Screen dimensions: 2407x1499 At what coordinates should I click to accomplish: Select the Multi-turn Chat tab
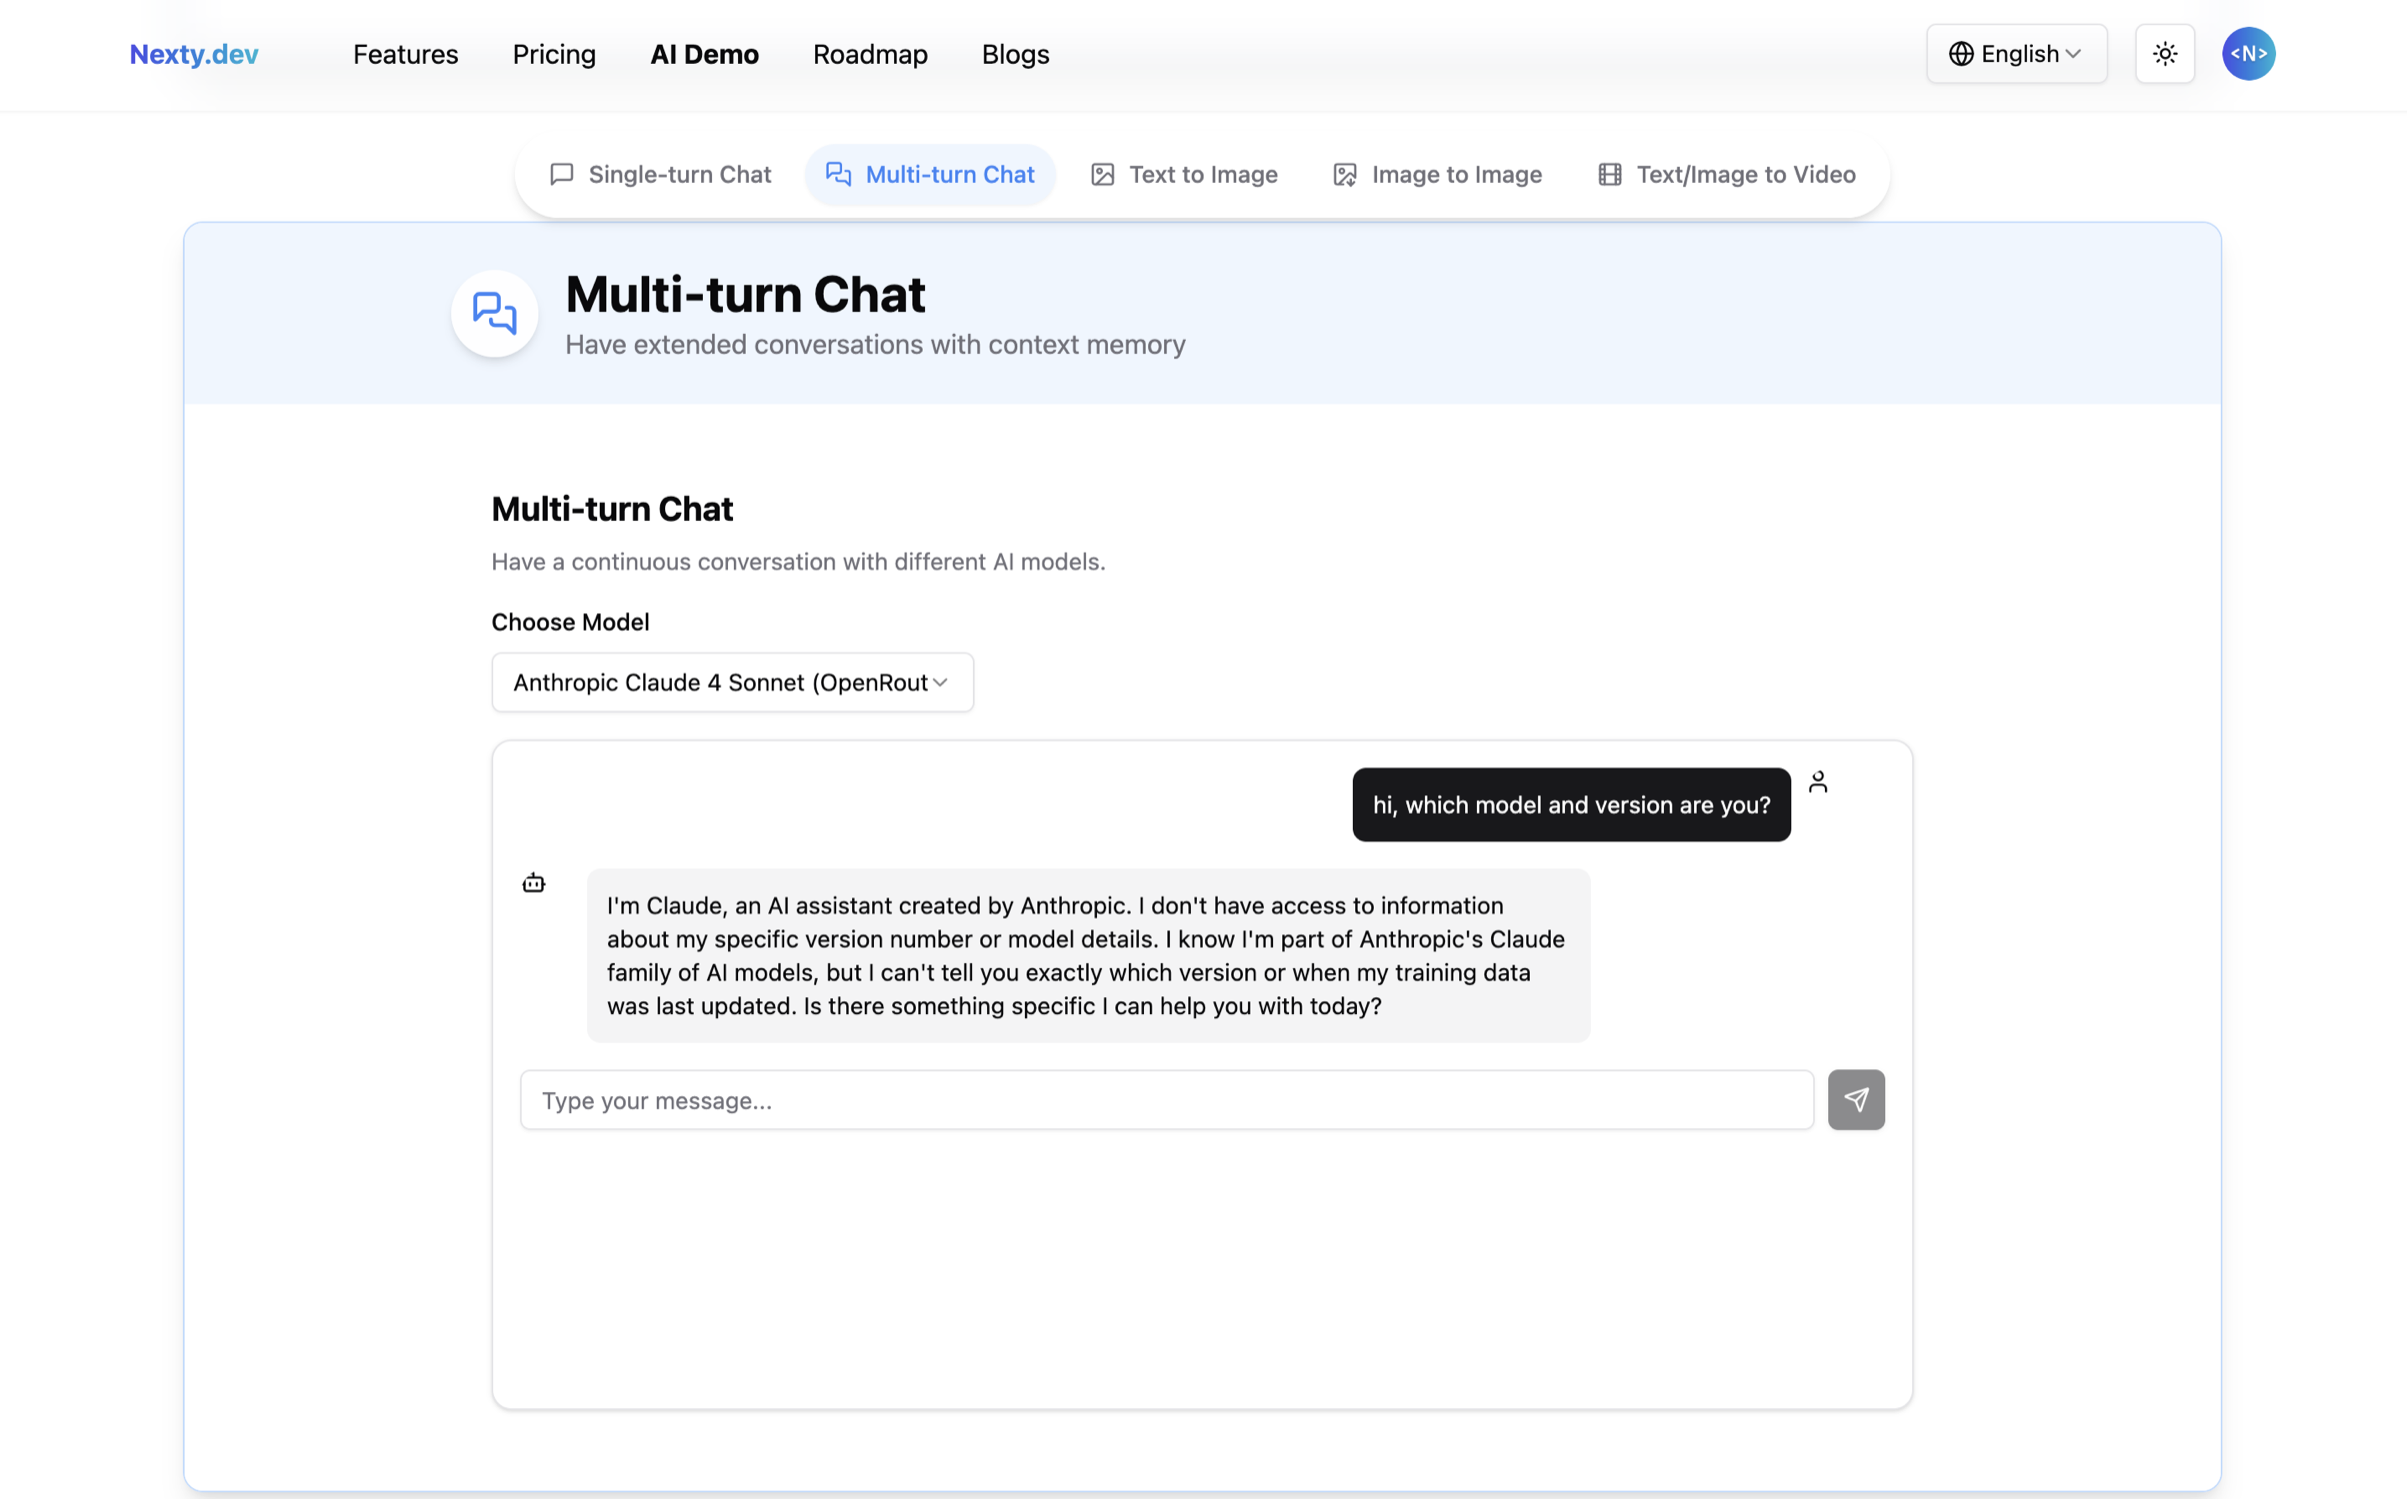pos(930,174)
